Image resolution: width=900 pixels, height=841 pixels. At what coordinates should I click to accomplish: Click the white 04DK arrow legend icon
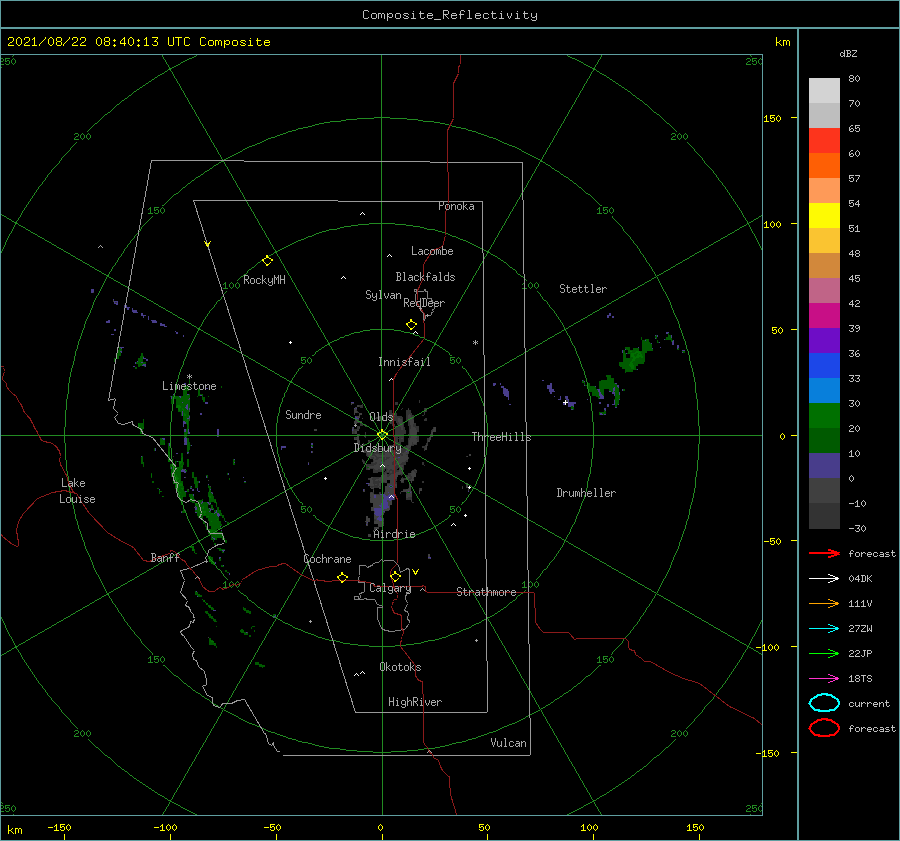tap(824, 578)
